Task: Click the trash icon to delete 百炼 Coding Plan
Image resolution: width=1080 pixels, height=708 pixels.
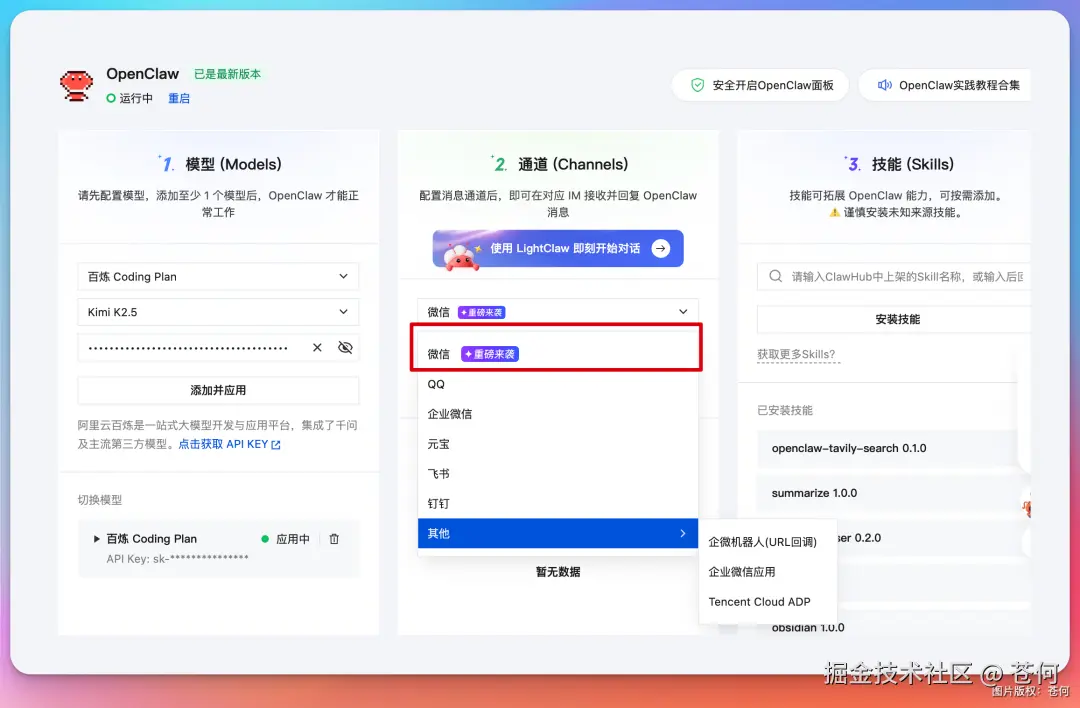Action: pos(335,538)
